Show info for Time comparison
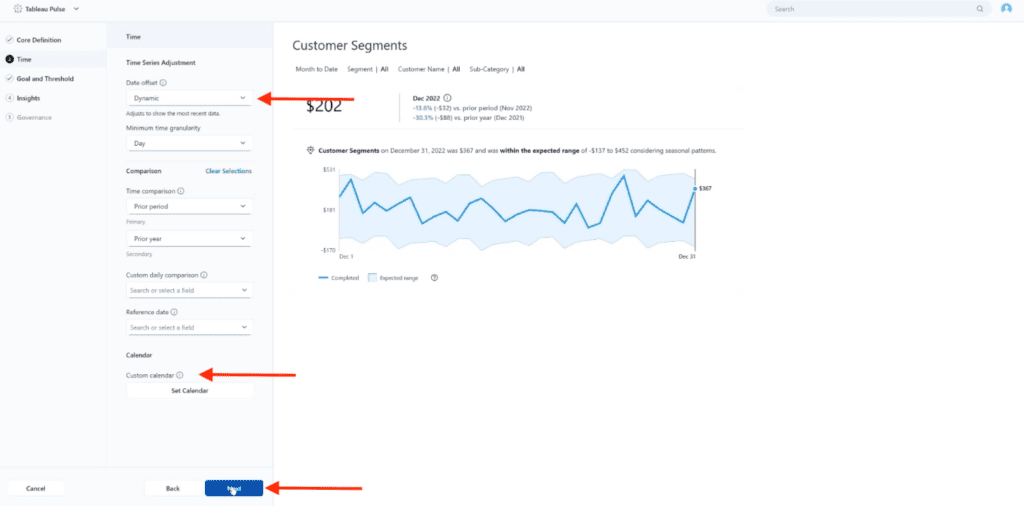The width and height of the screenshot is (1024, 506). click(180, 191)
